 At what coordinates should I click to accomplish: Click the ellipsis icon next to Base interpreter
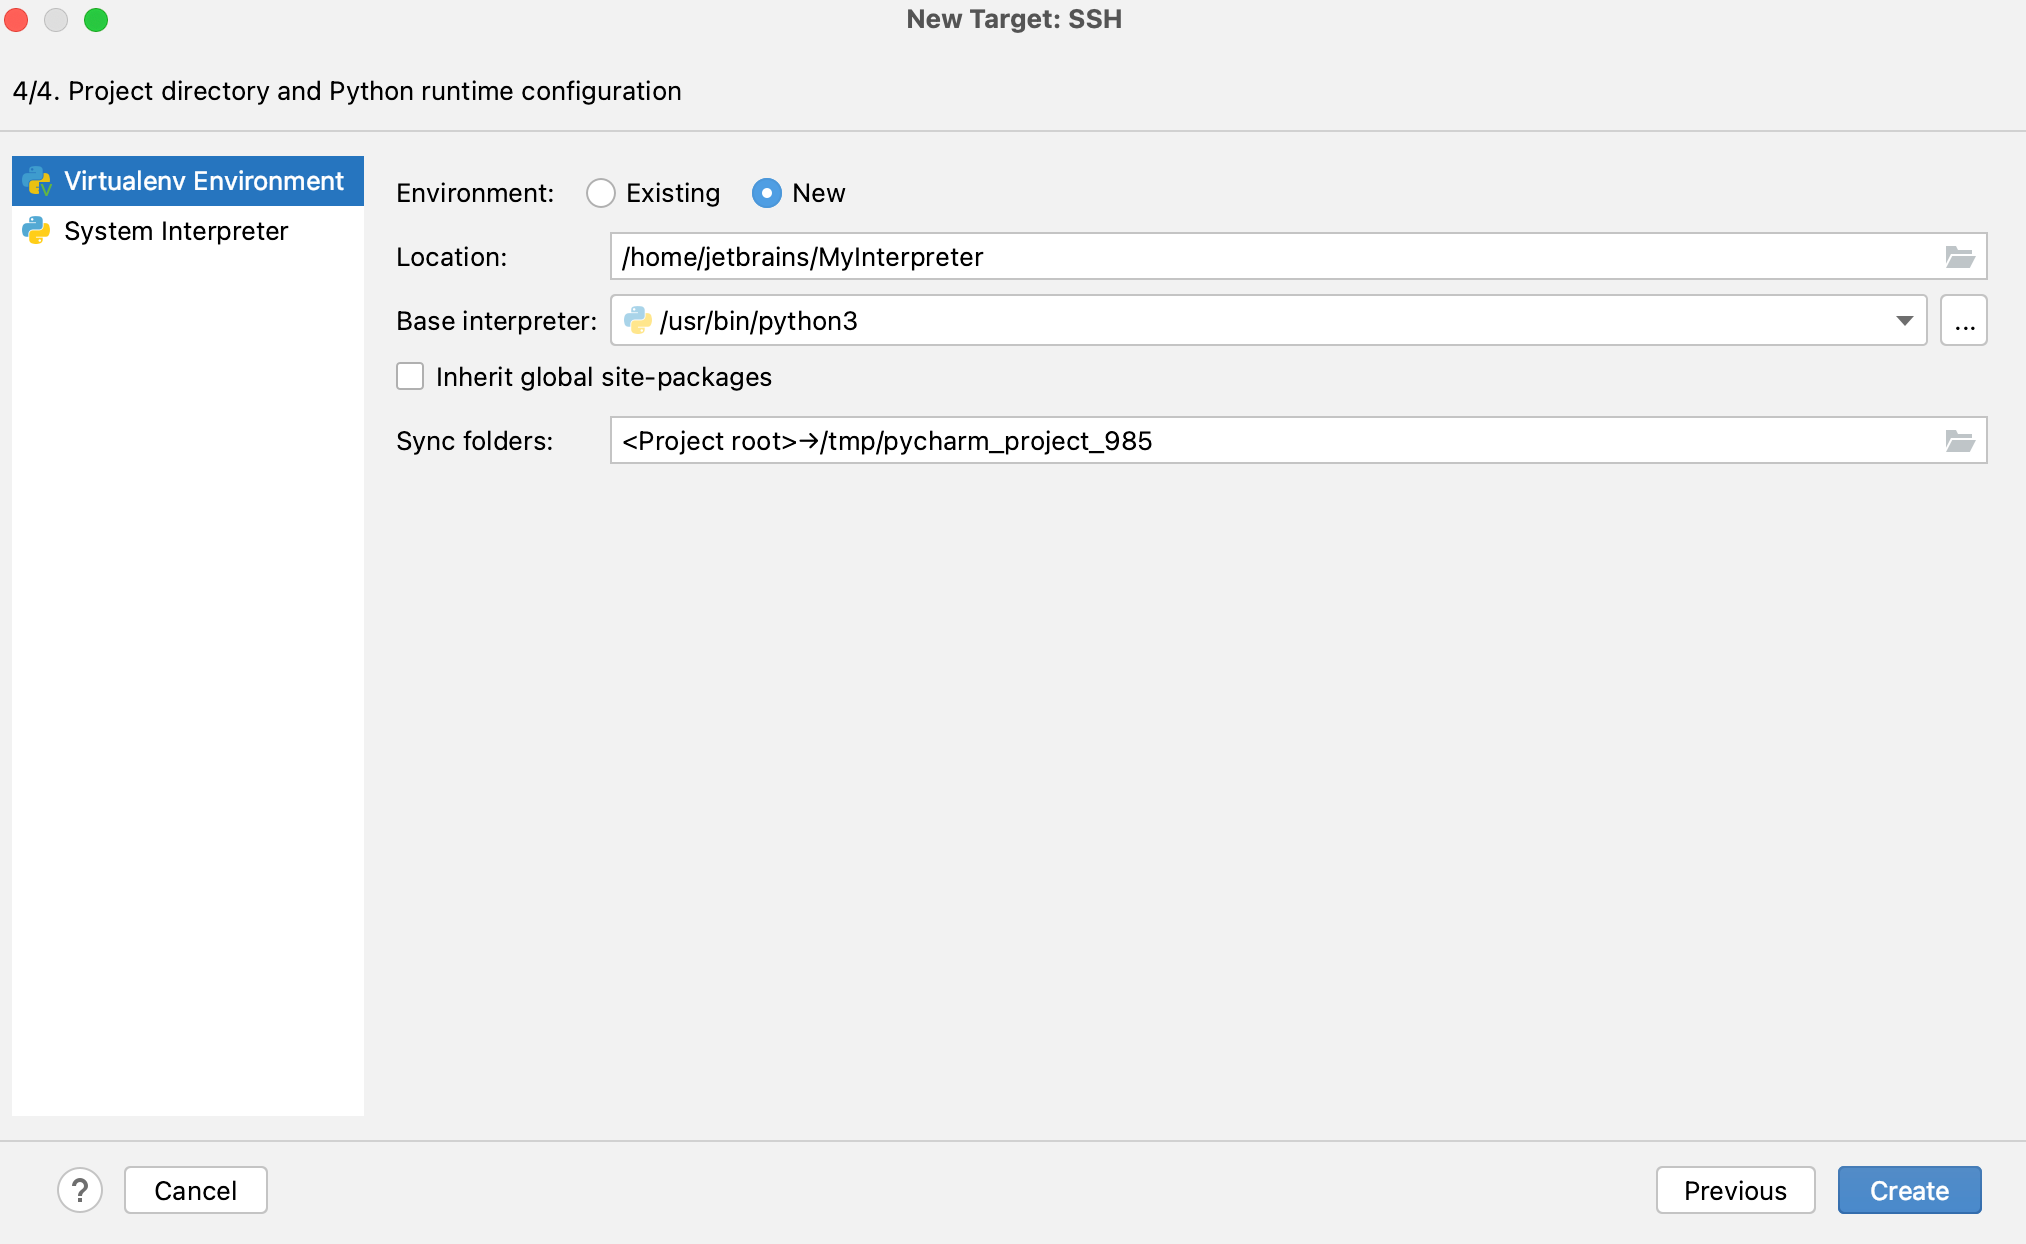(1965, 318)
